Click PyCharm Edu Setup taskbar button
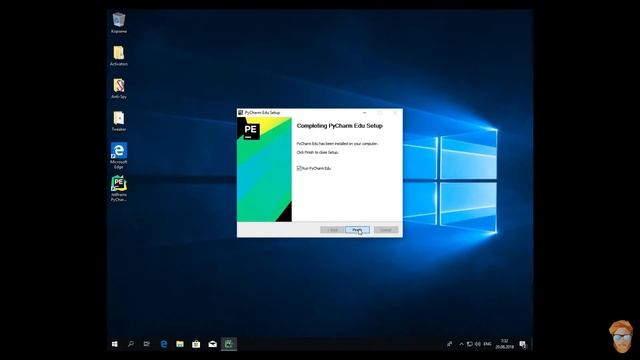 (x=229, y=344)
